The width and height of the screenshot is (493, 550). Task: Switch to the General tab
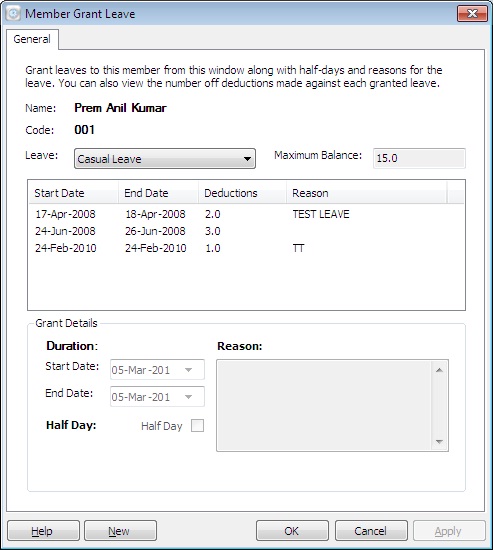32,39
